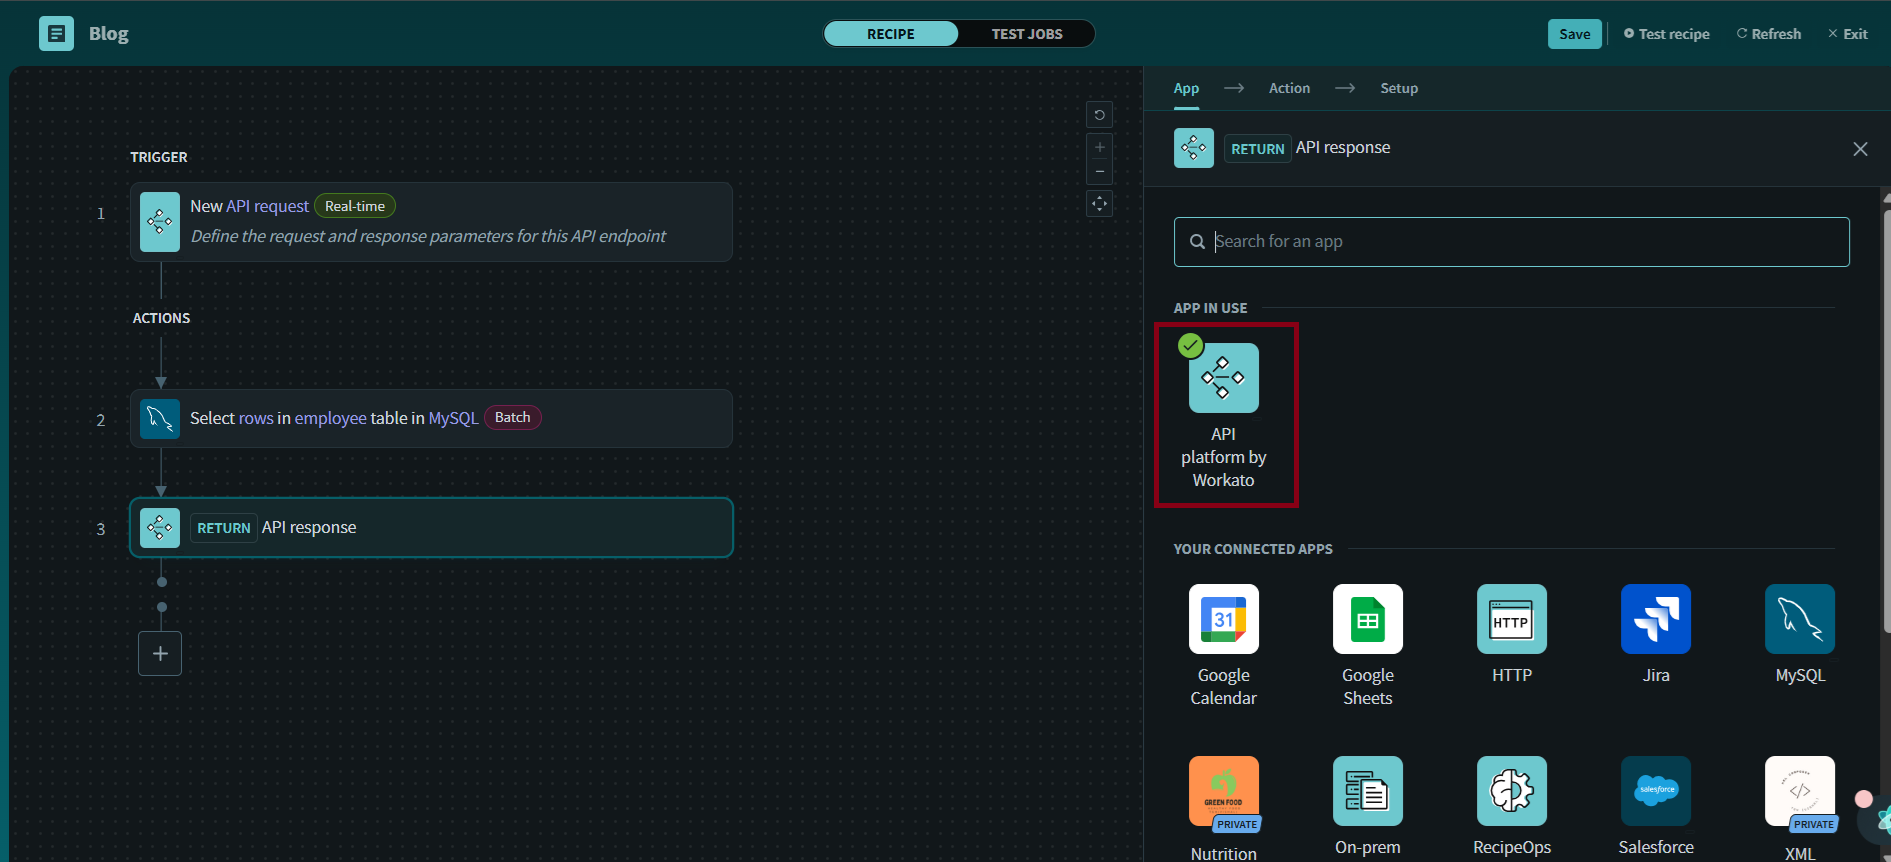Viewport: 1891px width, 862px height.
Task: Click the canvas undo/reset icon
Action: [x=1100, y=115]
